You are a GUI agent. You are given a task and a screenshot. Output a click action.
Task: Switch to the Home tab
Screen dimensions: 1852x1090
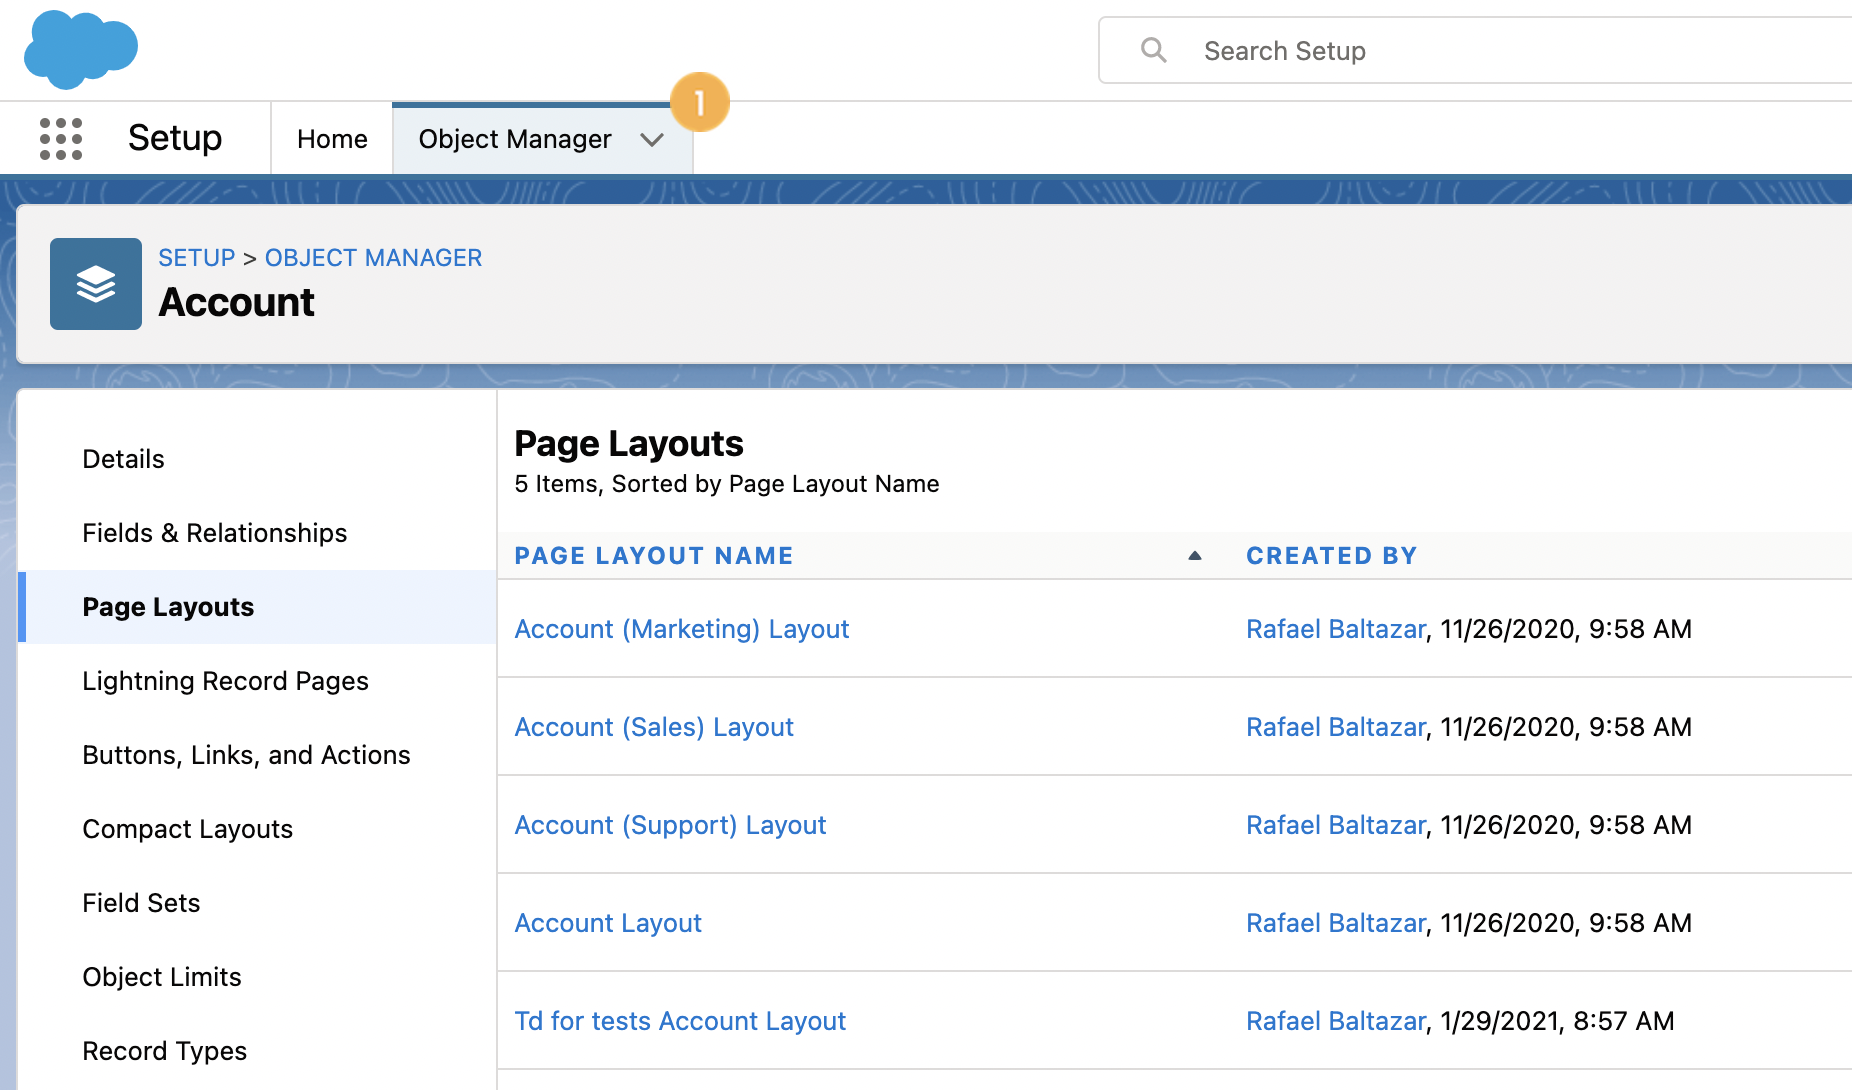click(332, 139)
